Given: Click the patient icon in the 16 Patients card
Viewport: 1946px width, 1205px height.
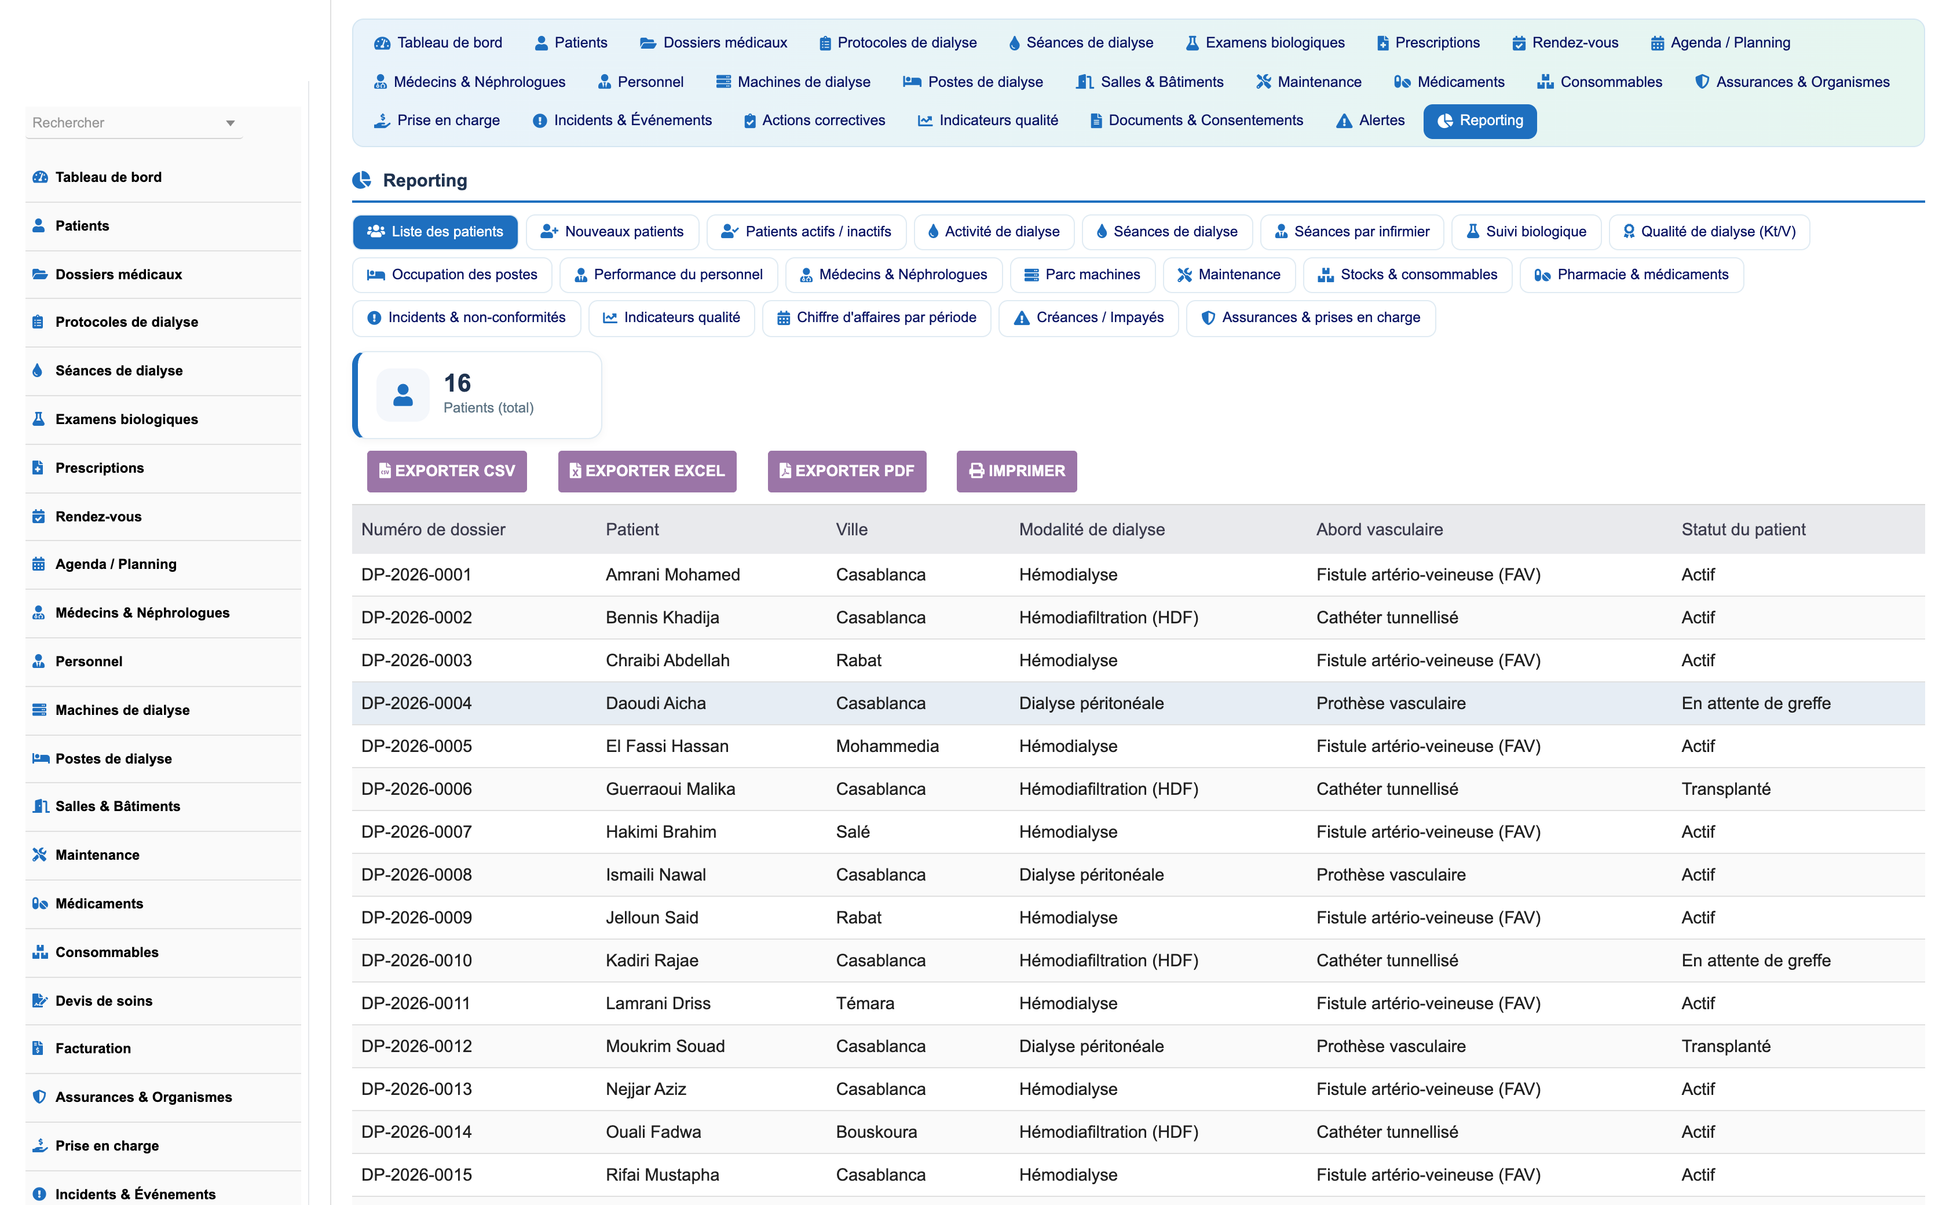Looking at the screenshot, I should tap(403, 395).
